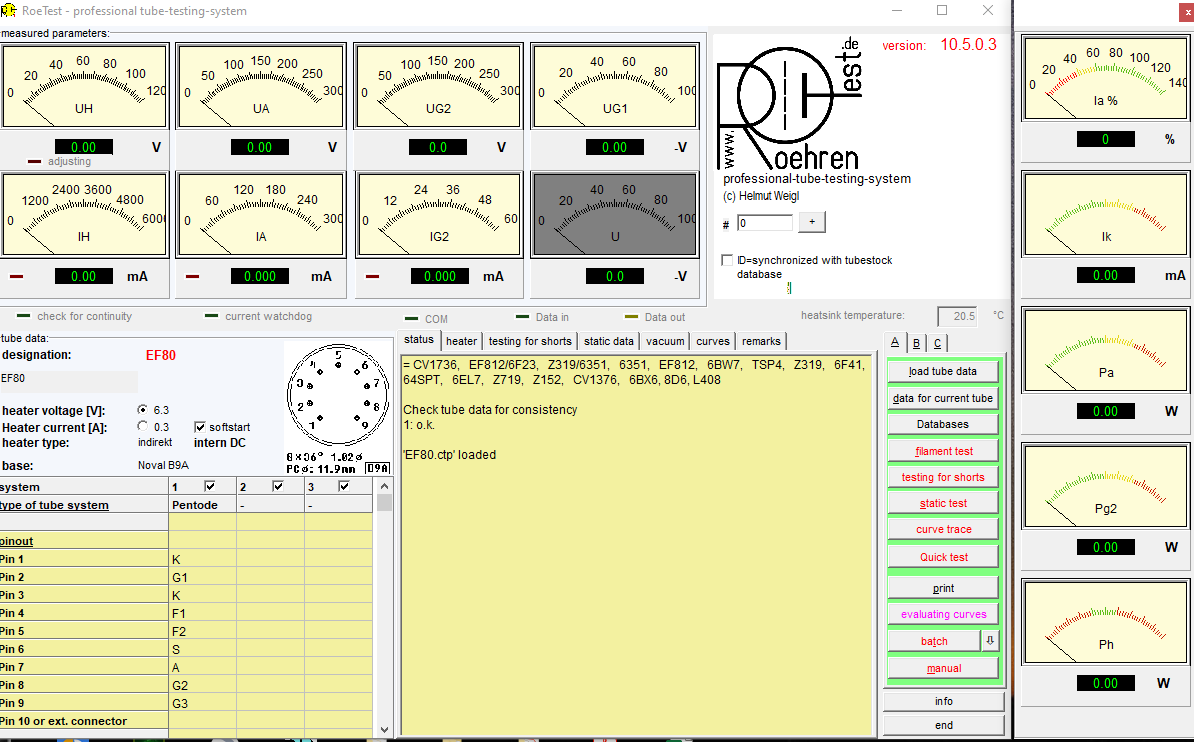Click Pin 7 cell showing A

(x=203, y=667)
